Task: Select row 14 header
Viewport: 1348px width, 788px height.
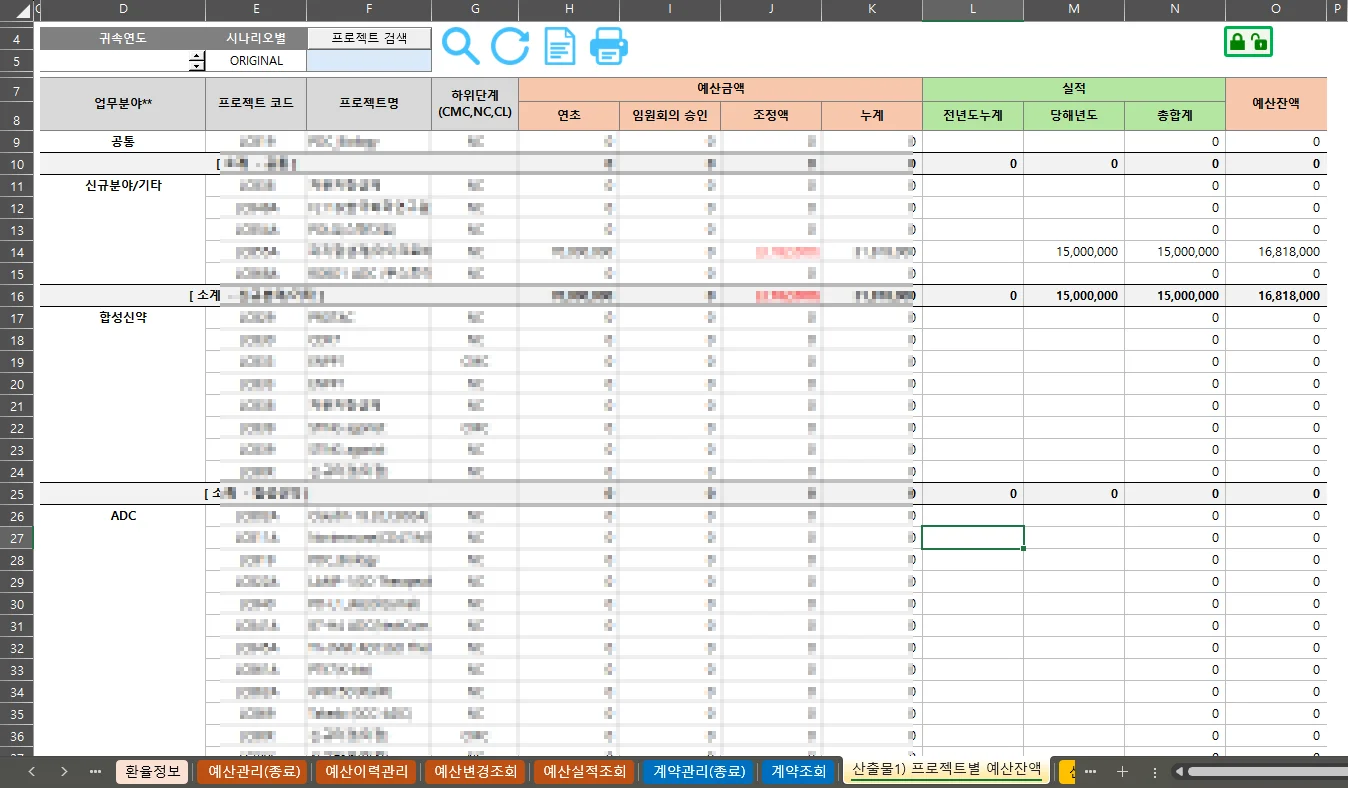Action: (x=17, y=251)
